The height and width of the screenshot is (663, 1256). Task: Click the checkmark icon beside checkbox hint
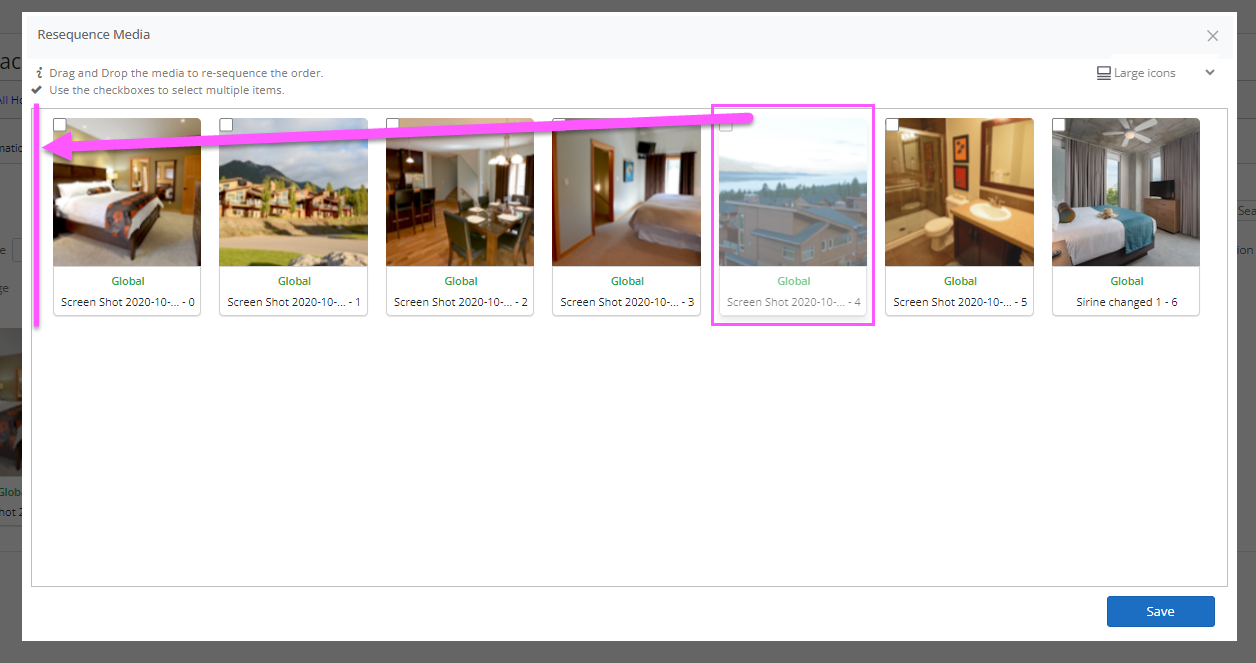point(37,89)
